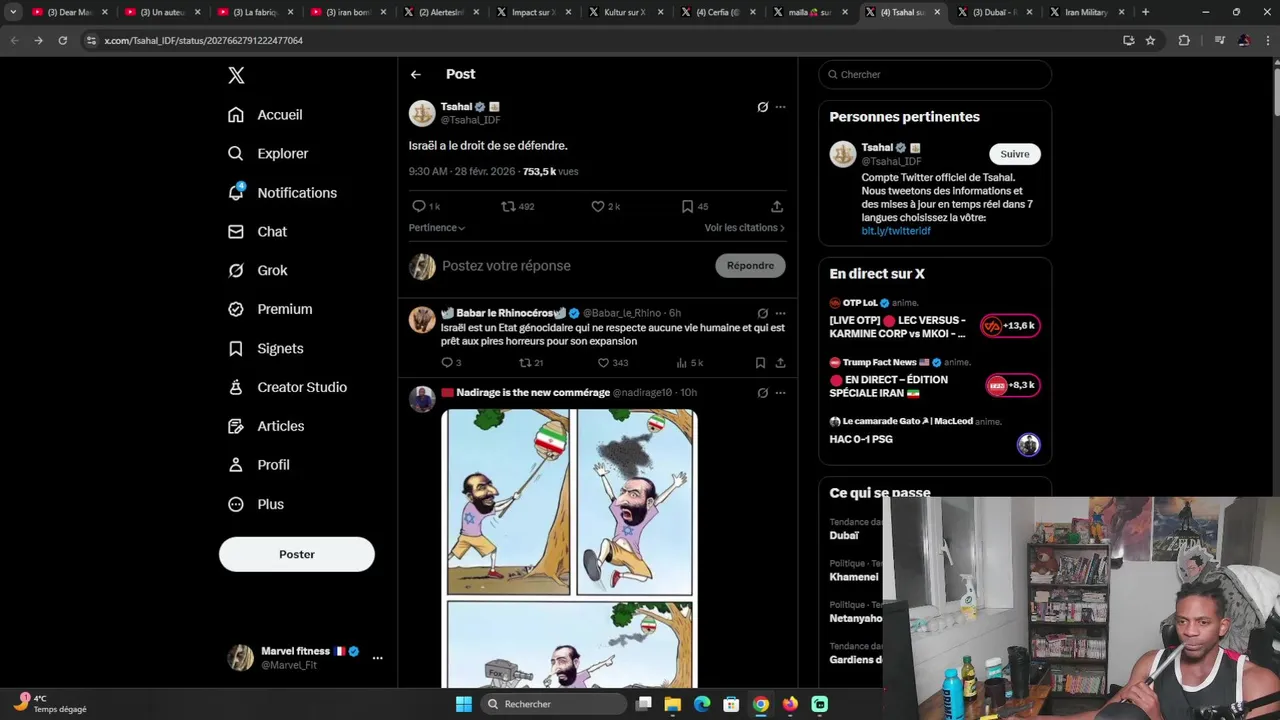
Task: Click Grok icon on Babar reply
Action: click(762, 313)
